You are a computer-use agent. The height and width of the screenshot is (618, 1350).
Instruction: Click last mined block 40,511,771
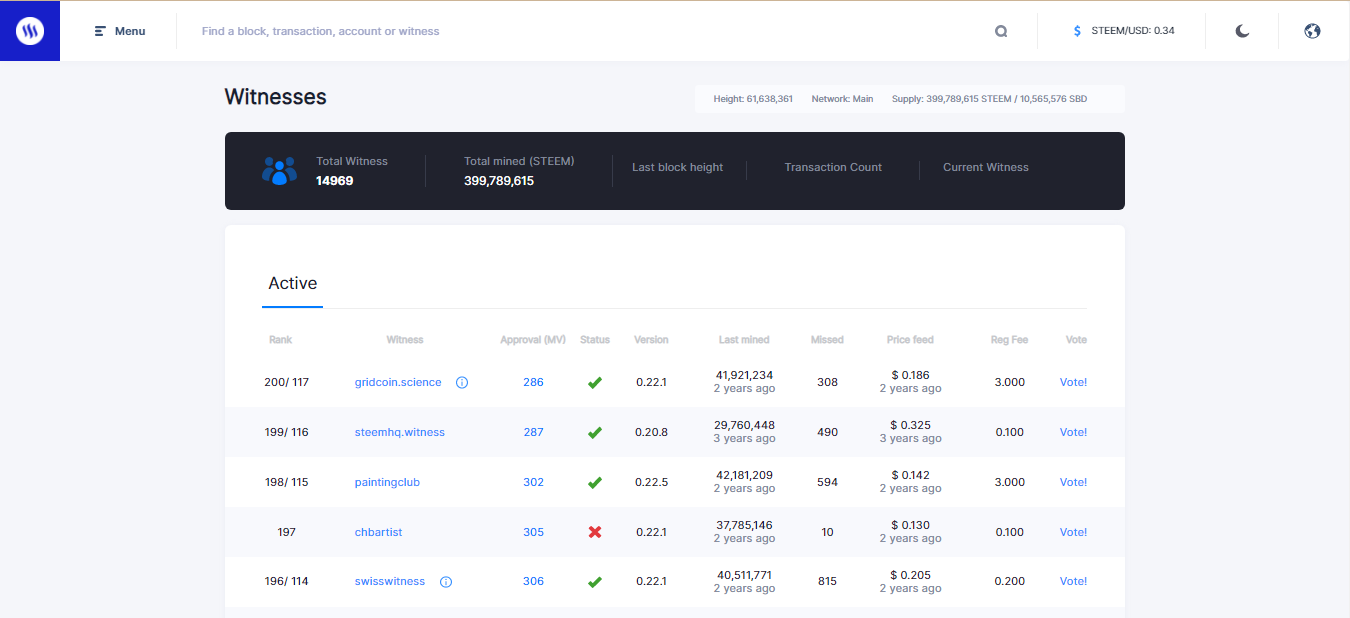click(744, 575)
